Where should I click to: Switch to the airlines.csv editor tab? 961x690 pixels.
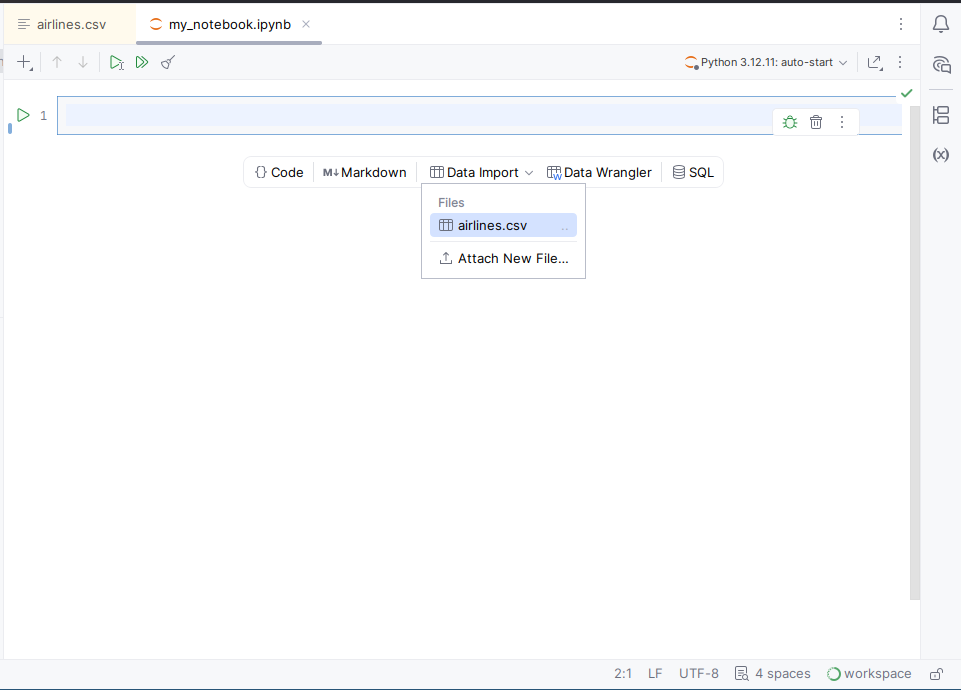coord(70,24)
